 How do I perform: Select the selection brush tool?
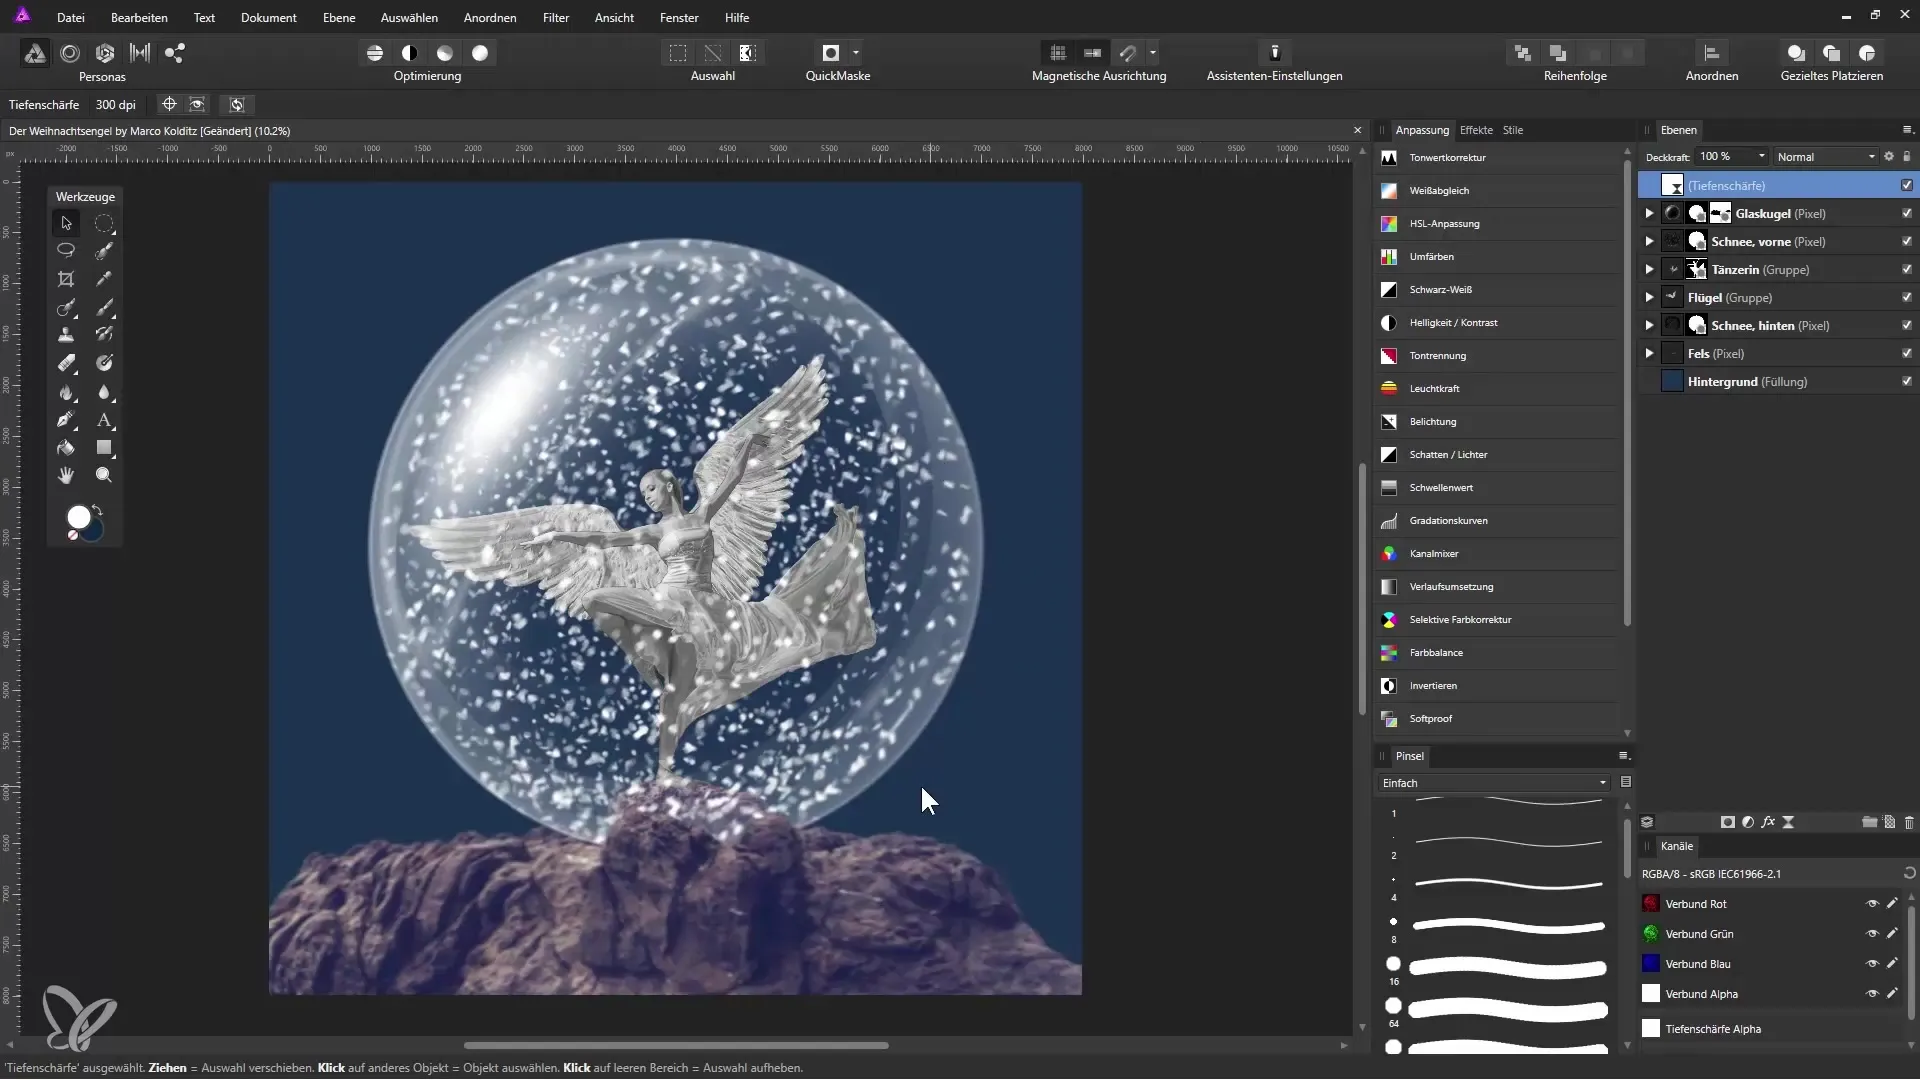pyautogui.click(x=104, y=251)
